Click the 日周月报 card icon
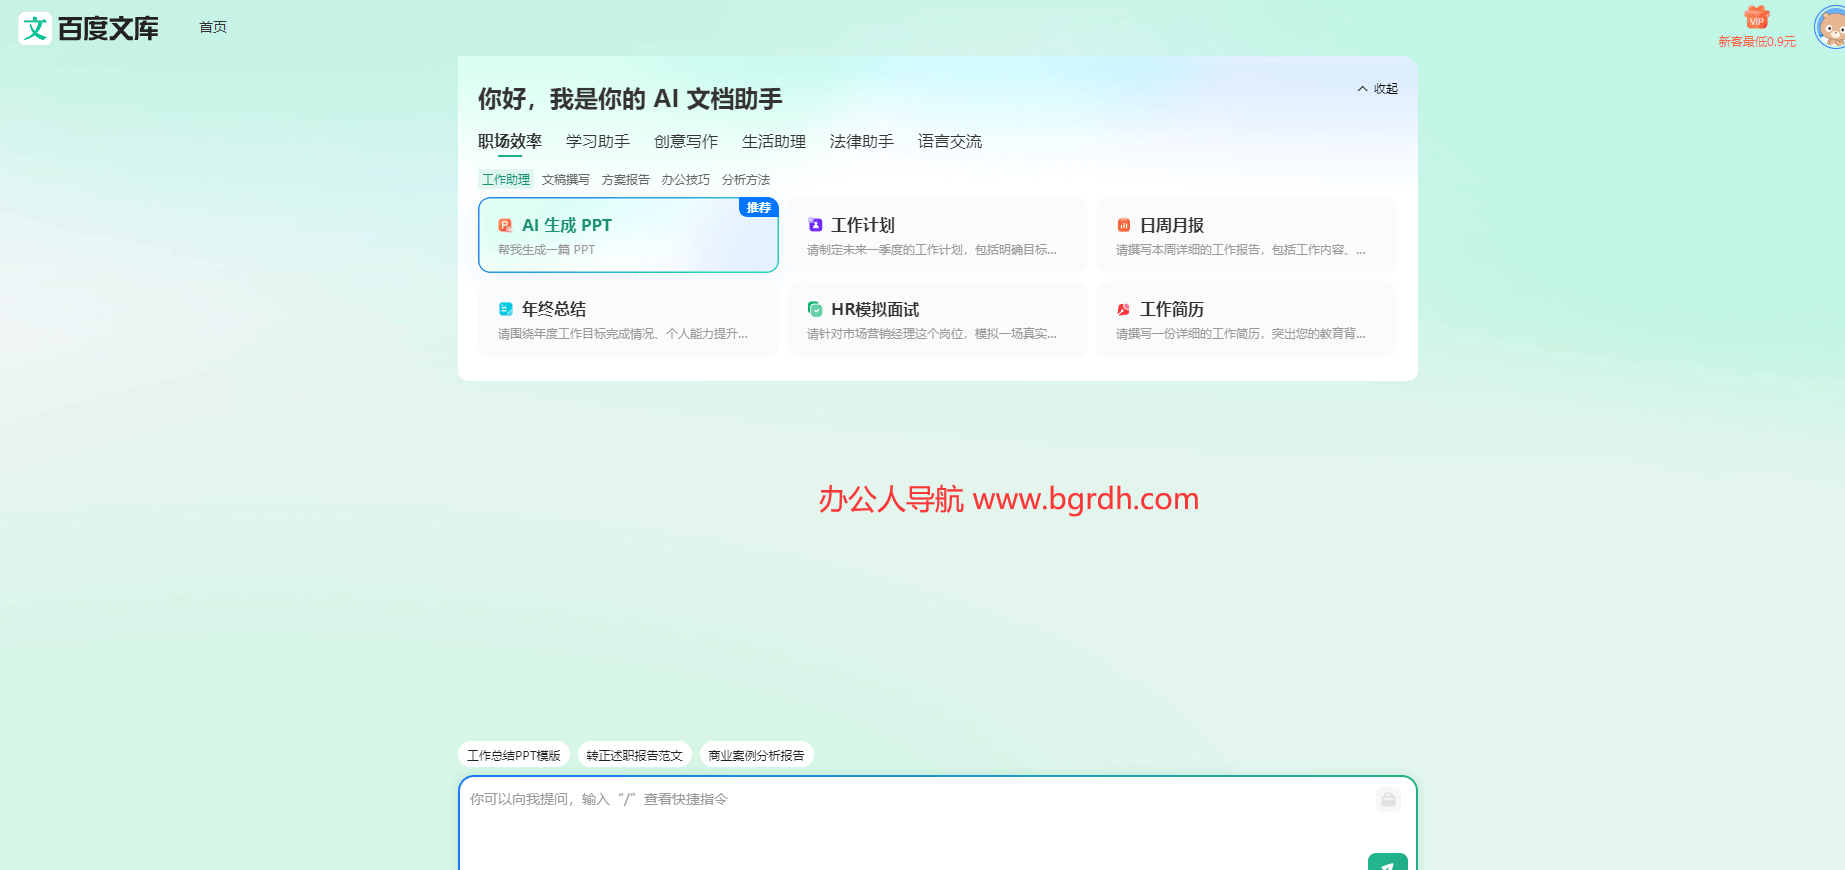1845x870 pixels. coord(1124,225)
